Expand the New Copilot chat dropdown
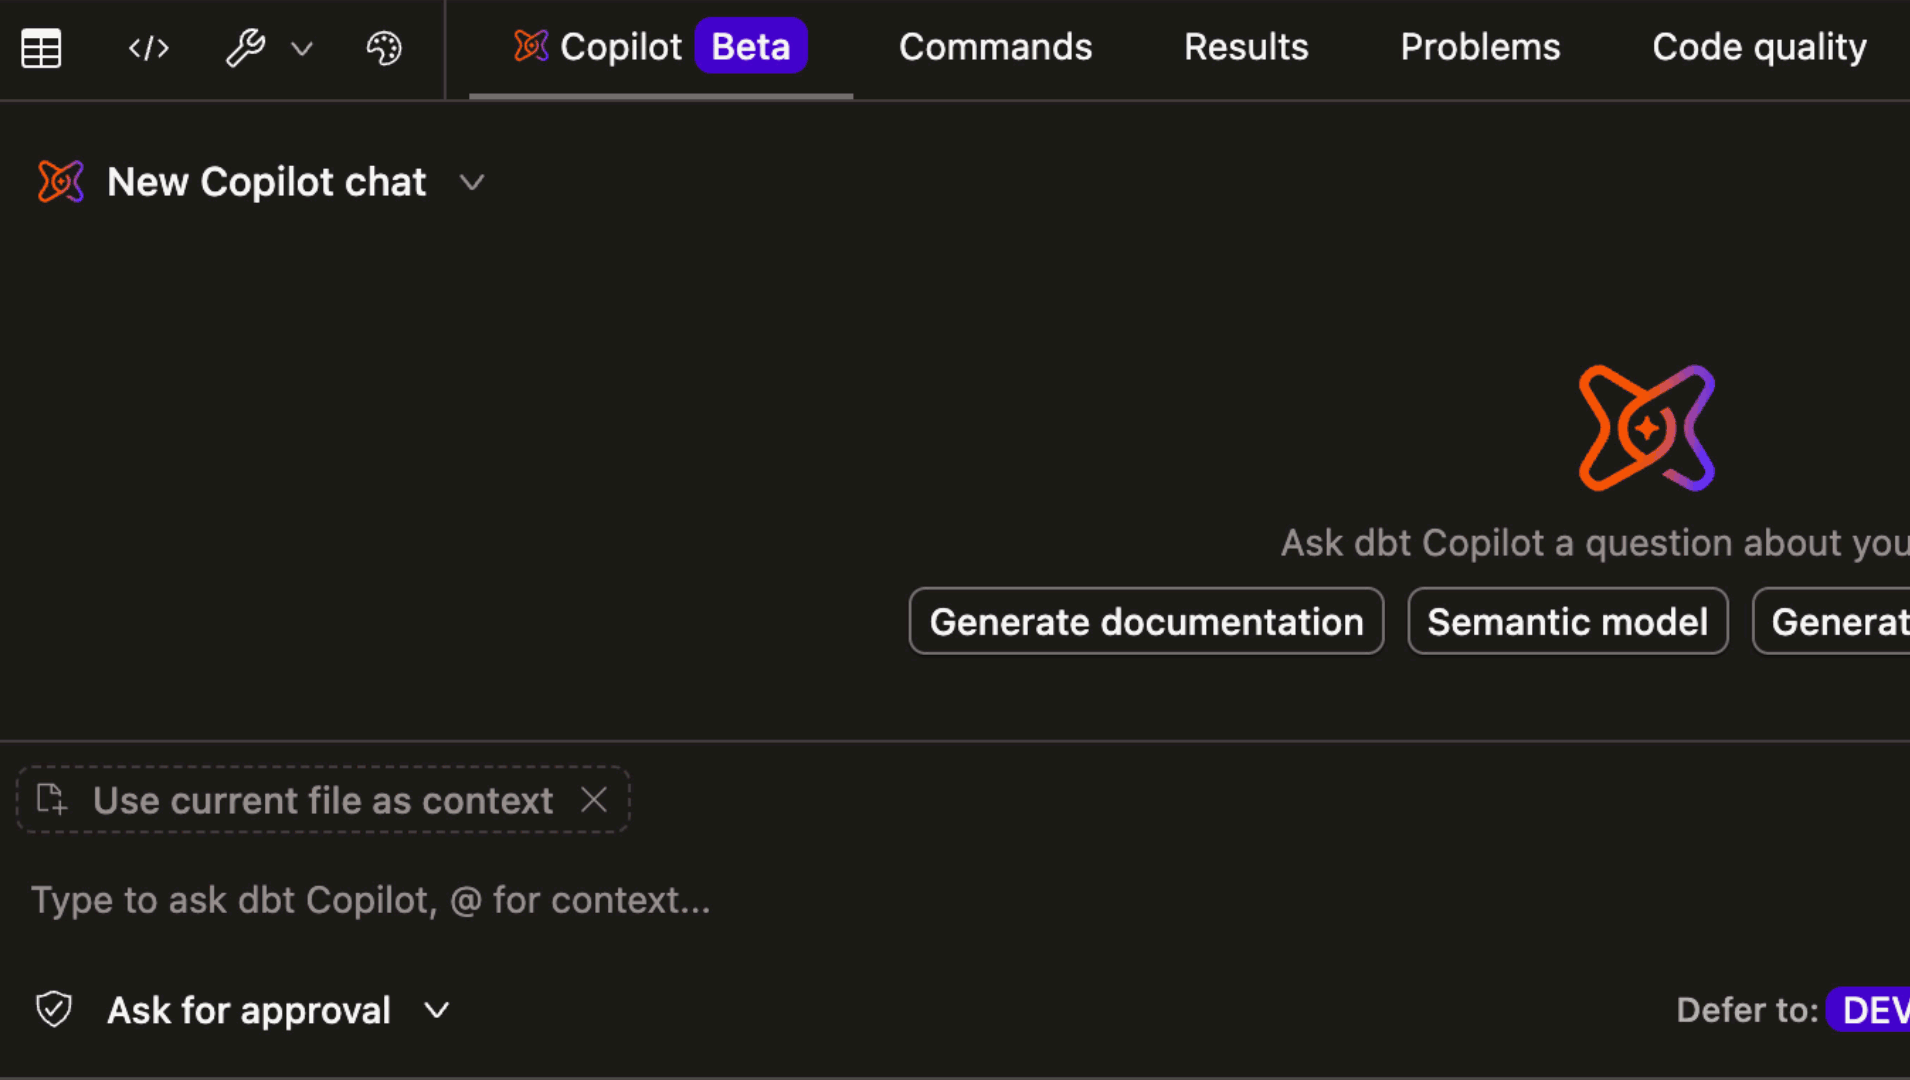This screenshot has height=1080, width=1910. 472,183
